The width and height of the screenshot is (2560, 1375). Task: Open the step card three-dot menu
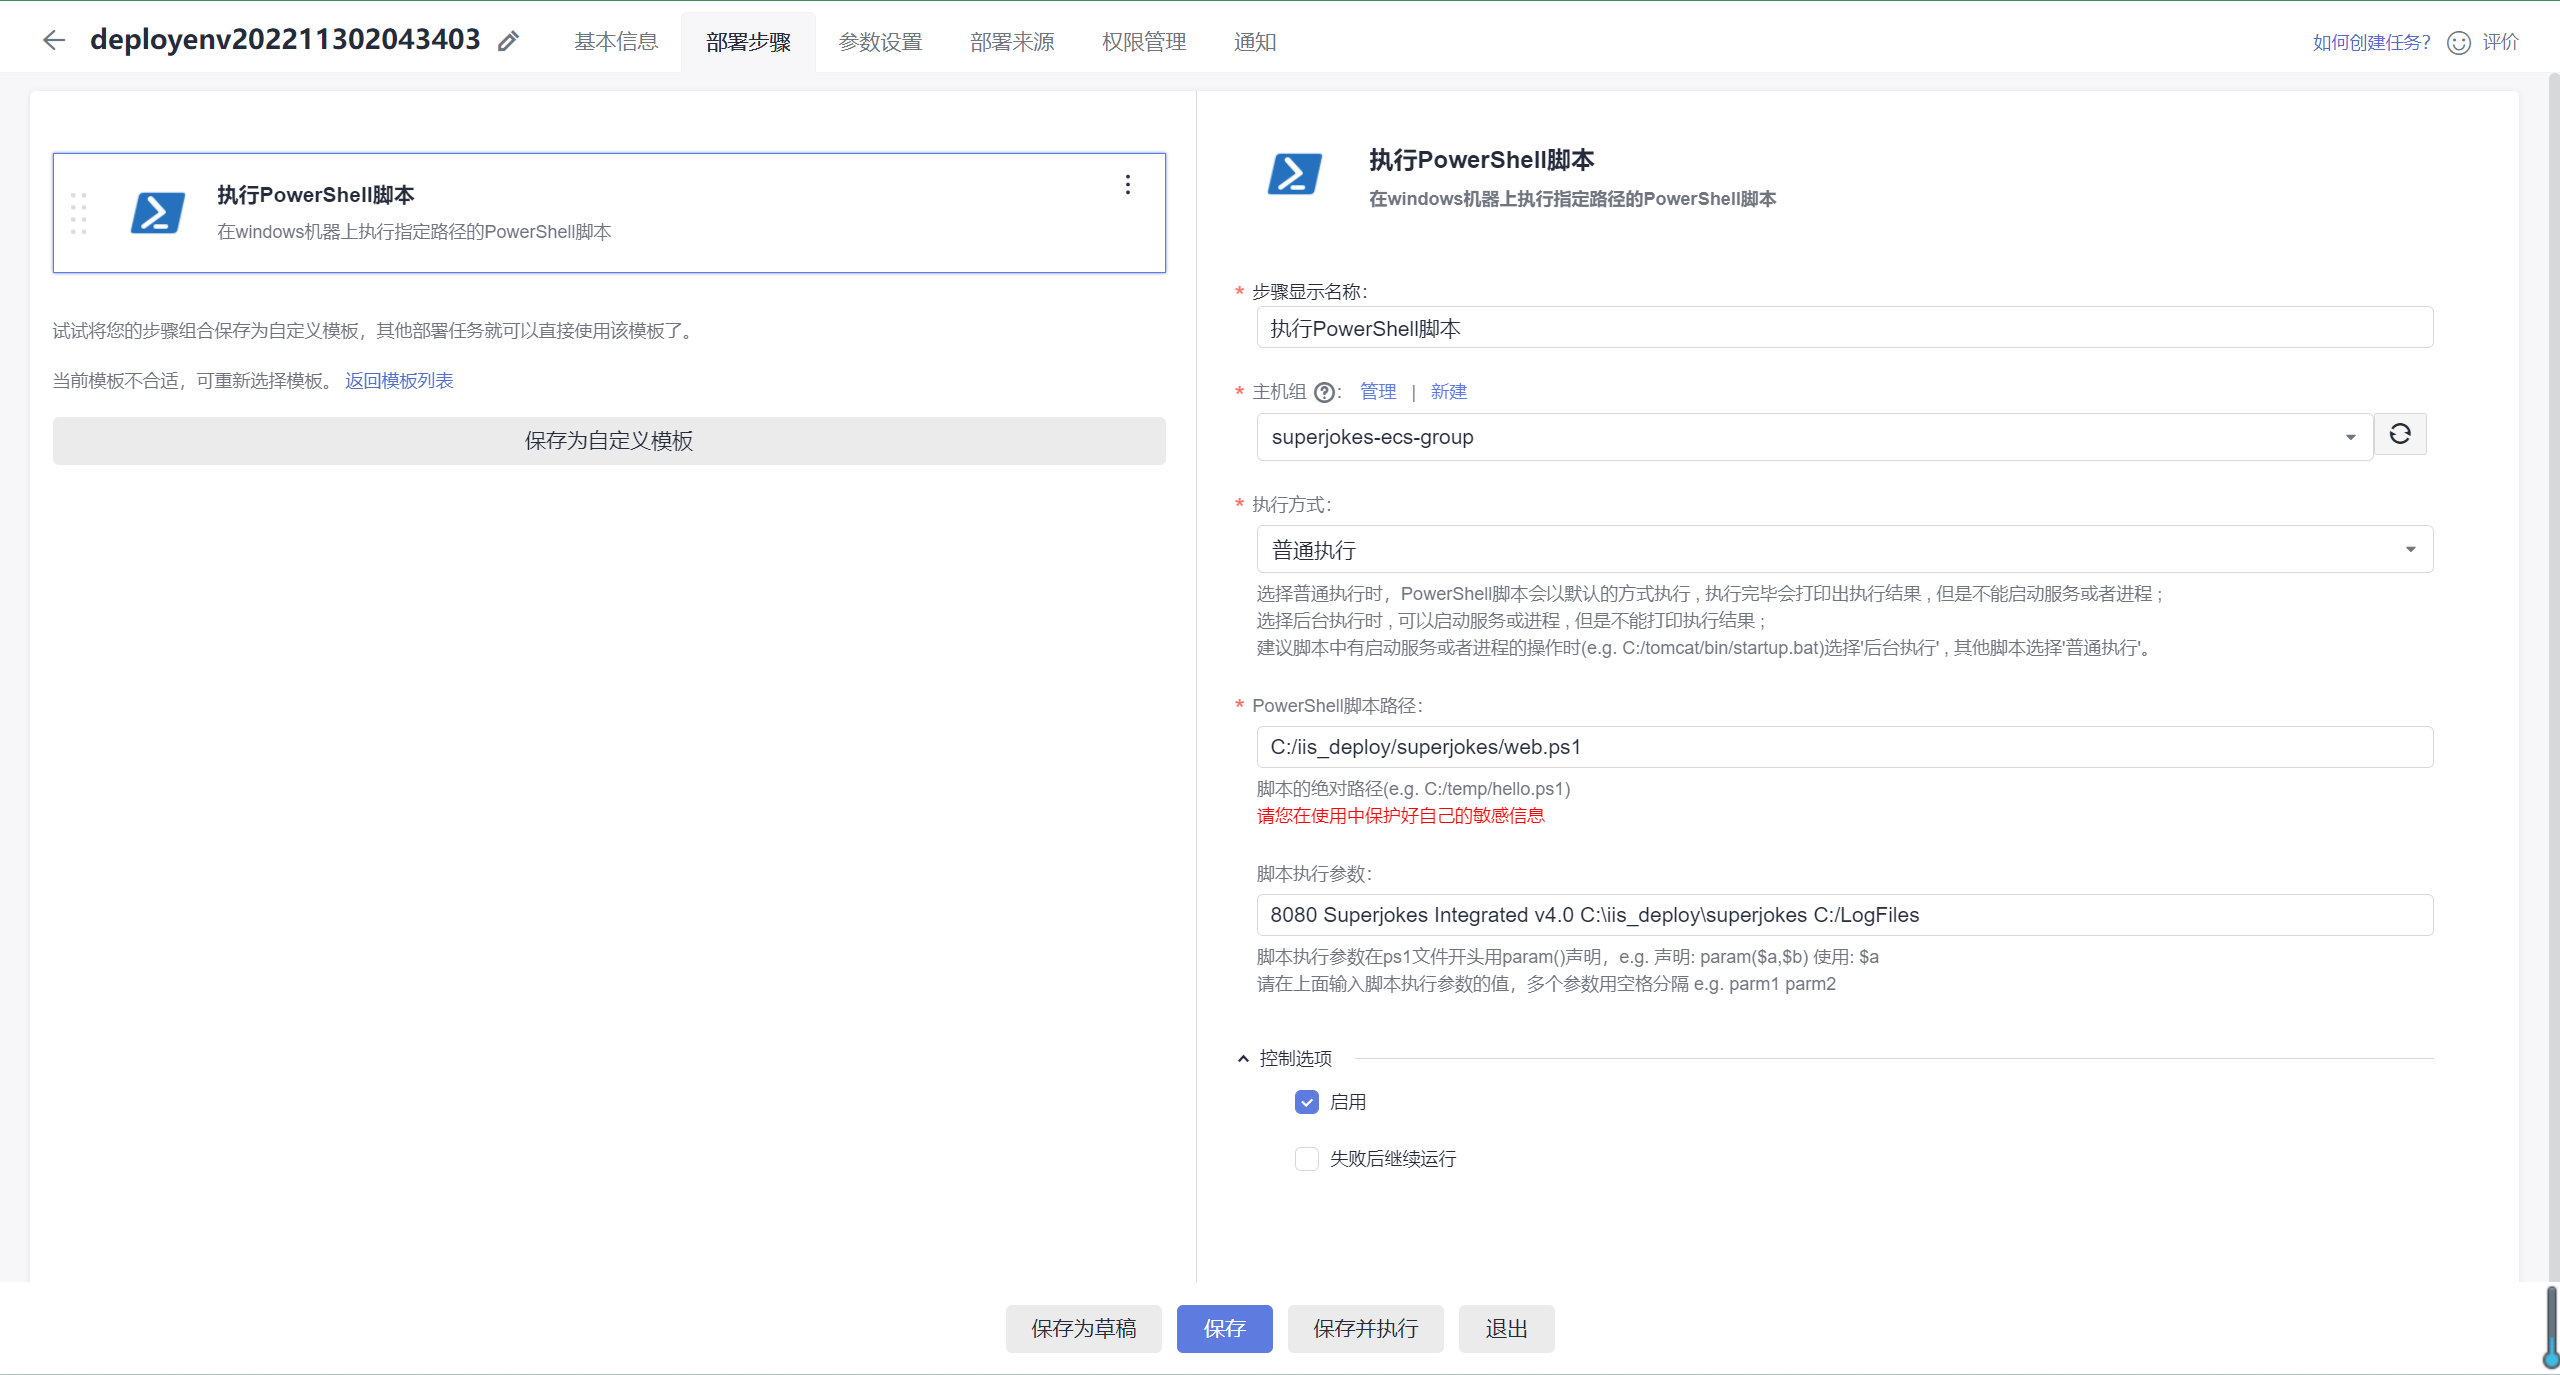(1127, 185)
